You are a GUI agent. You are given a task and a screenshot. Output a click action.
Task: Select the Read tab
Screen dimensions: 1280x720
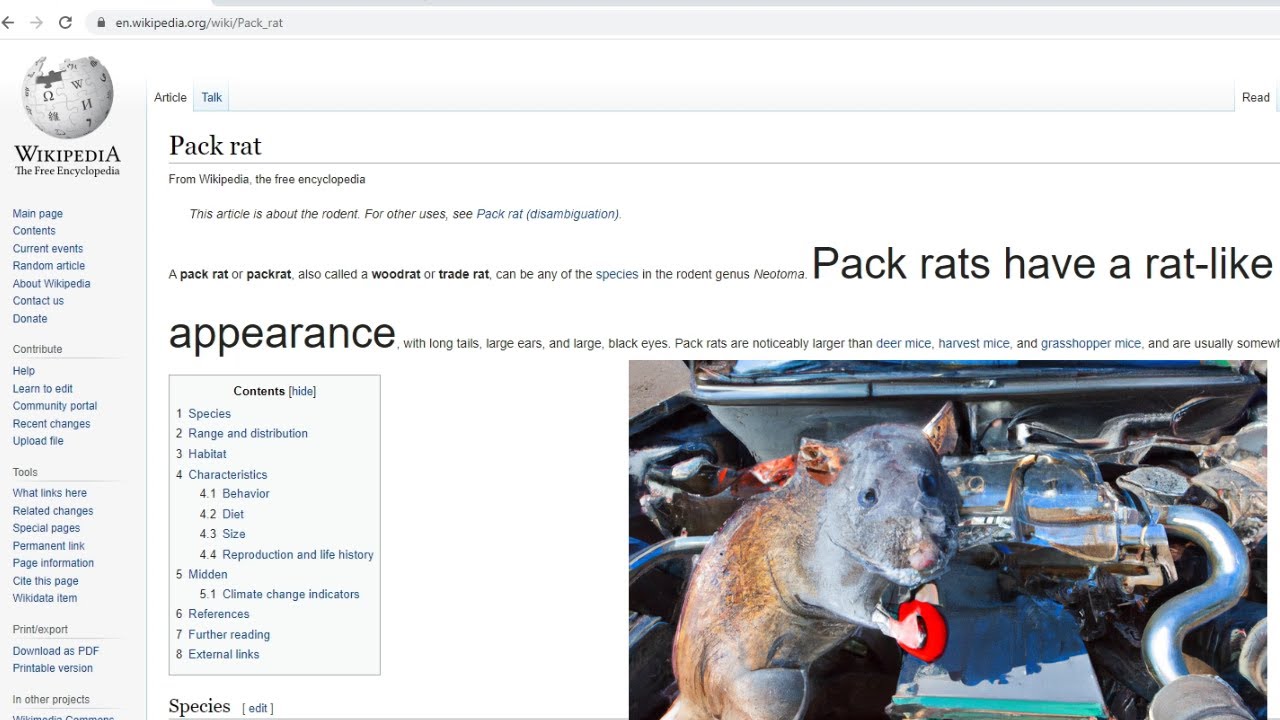pyautogui.click(x=1256, y=97)
